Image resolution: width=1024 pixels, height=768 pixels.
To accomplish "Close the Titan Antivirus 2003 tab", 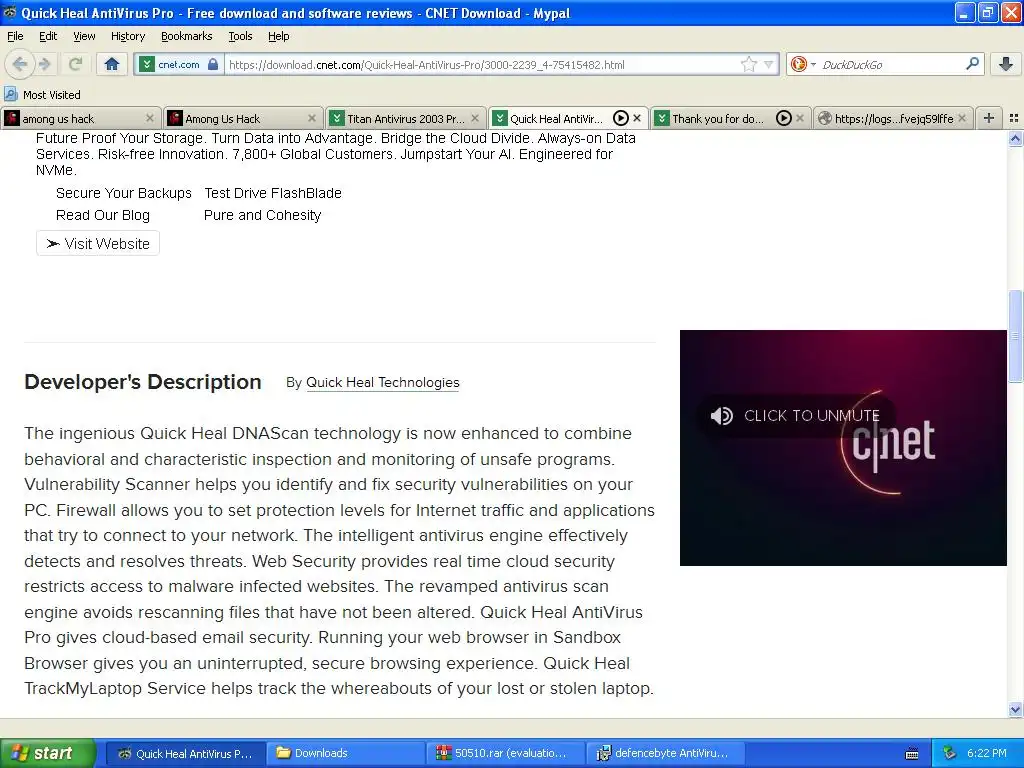I will (475, 118).
